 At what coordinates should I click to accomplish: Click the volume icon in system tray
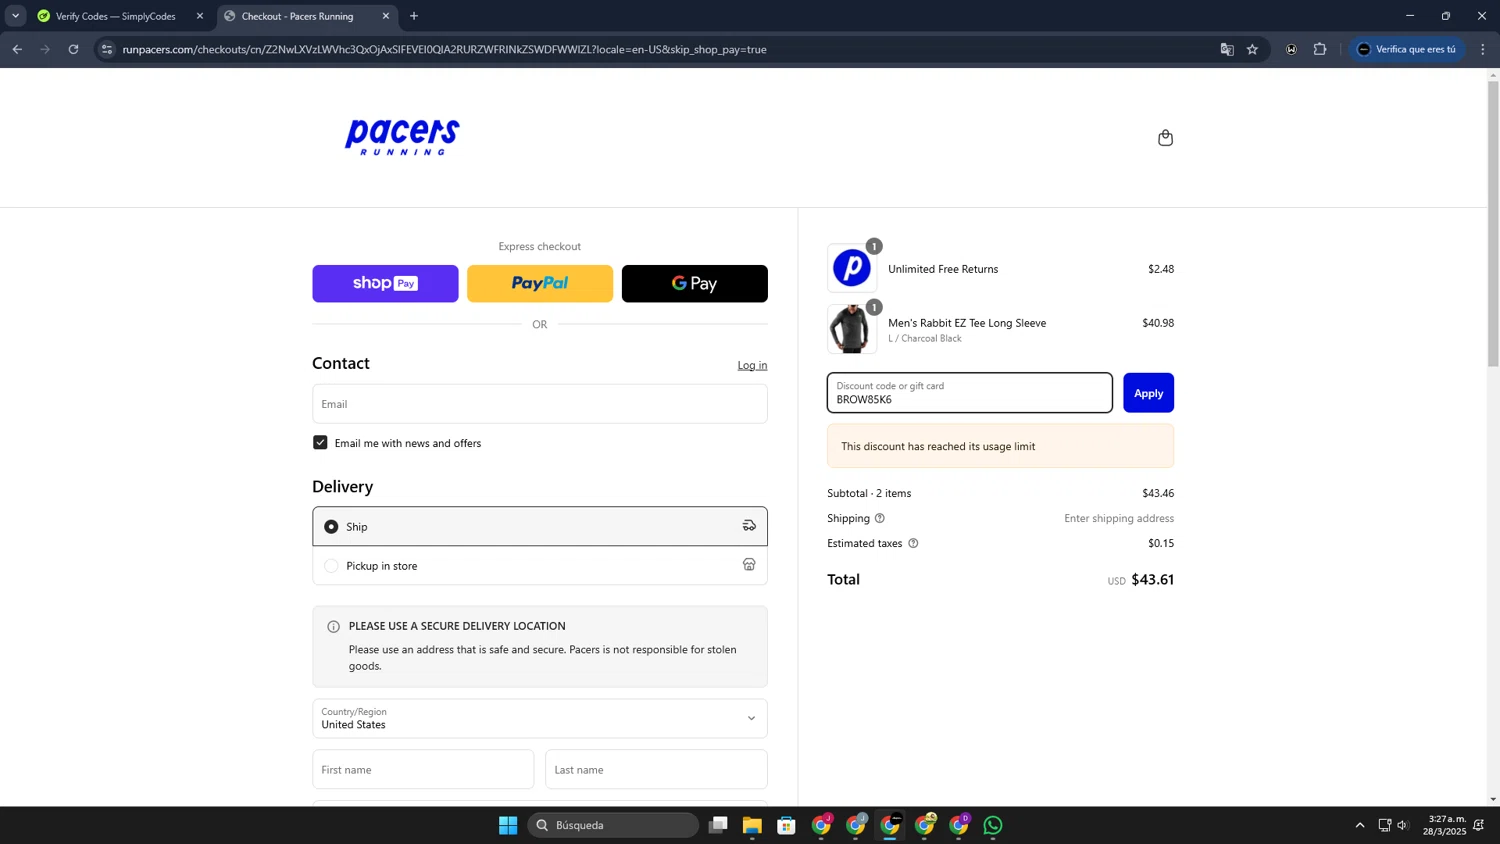point(1403,825)
